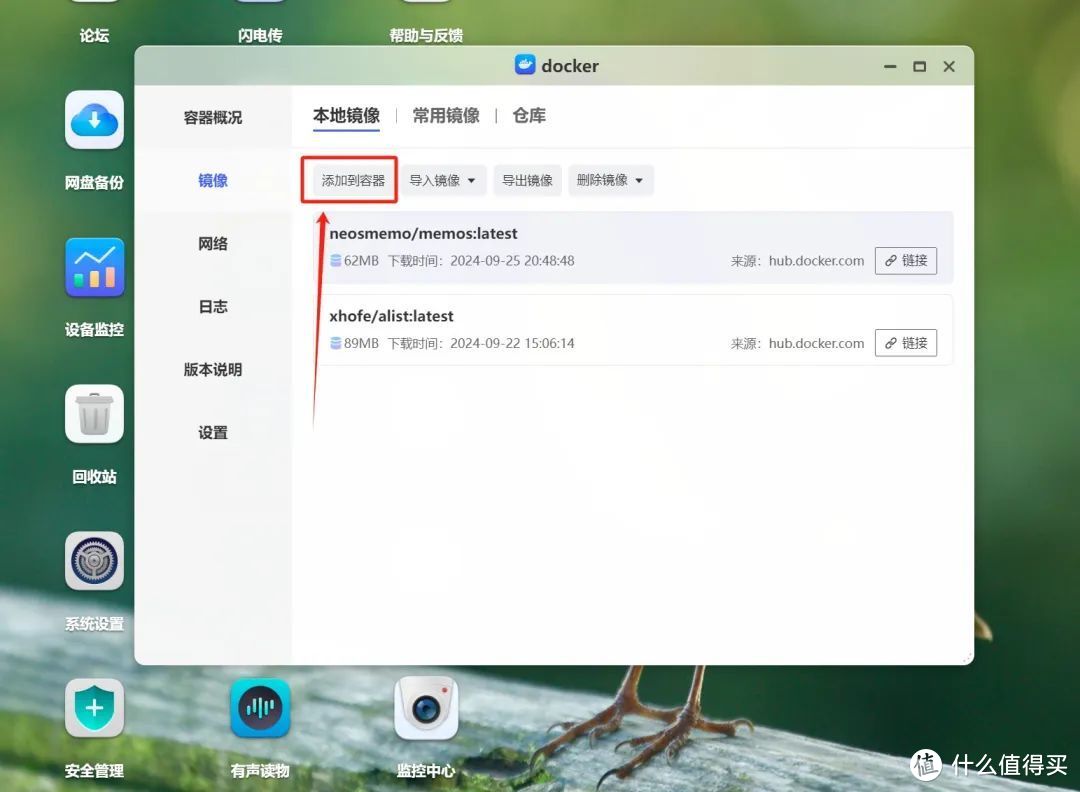The image size is (1080, 792).
Task: Open the 导出镜像 export dropdown
Action: (528, 180)
